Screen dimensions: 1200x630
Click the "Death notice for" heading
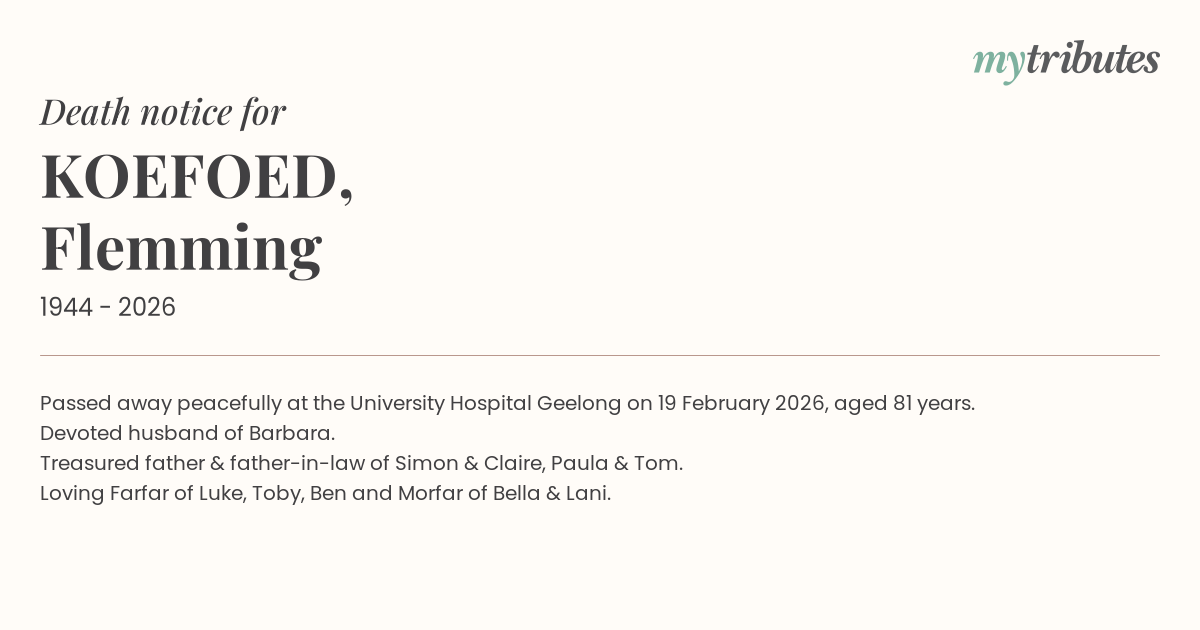click(163, 112)
